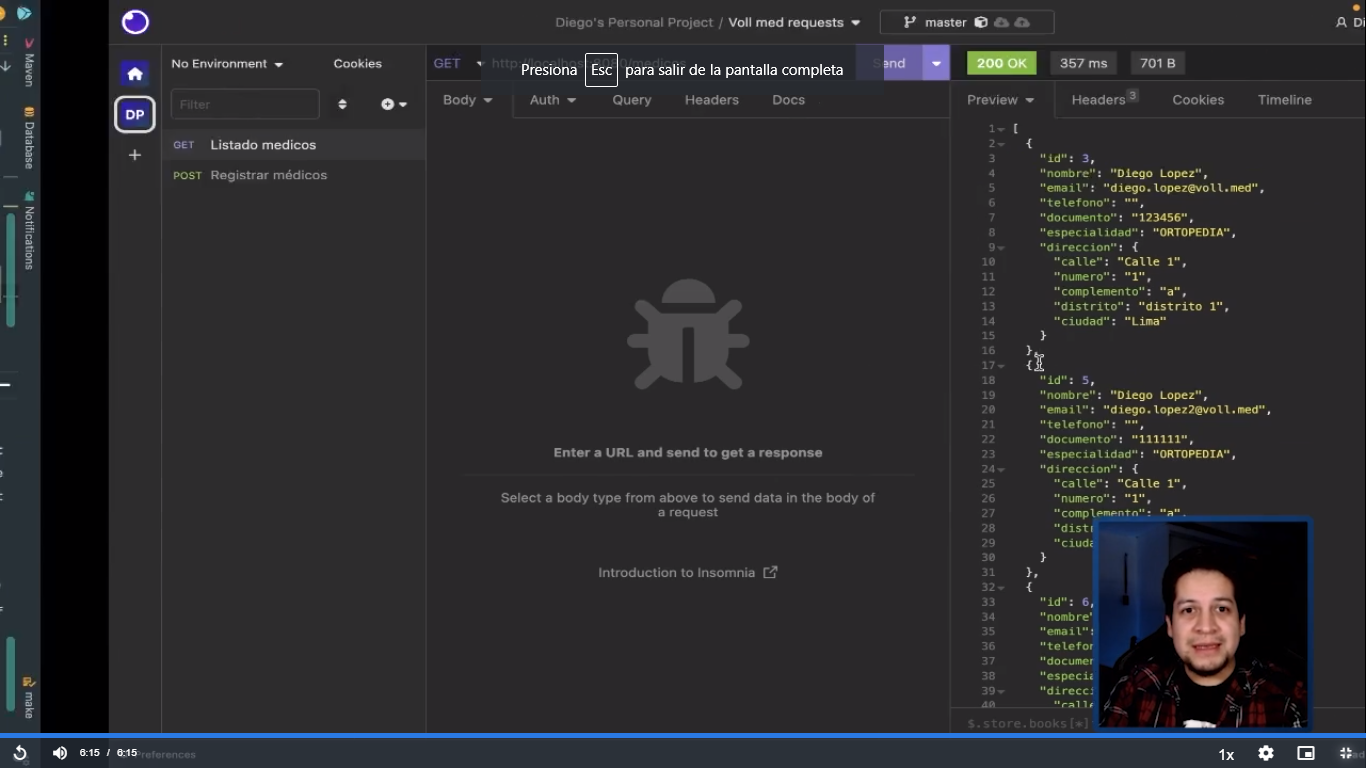Click the 357 ms response time
1366x768 pixels.
1084,63
